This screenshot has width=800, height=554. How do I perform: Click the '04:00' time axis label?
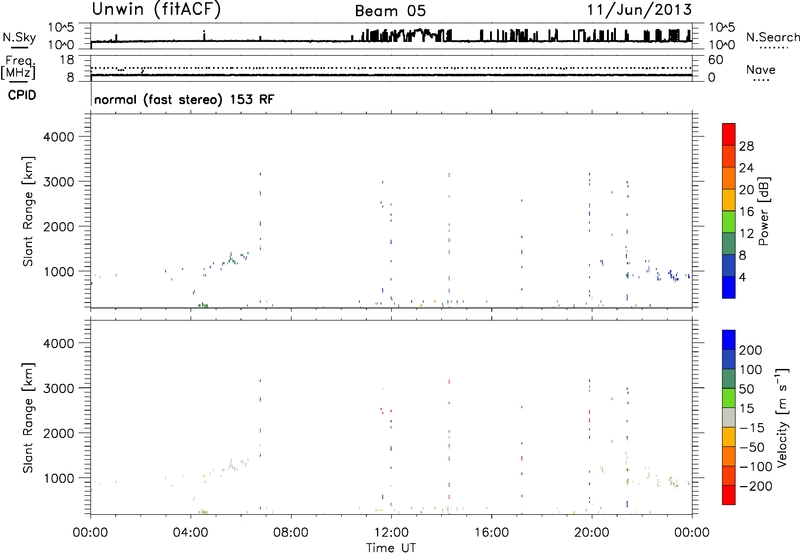(x=190, y=533)
